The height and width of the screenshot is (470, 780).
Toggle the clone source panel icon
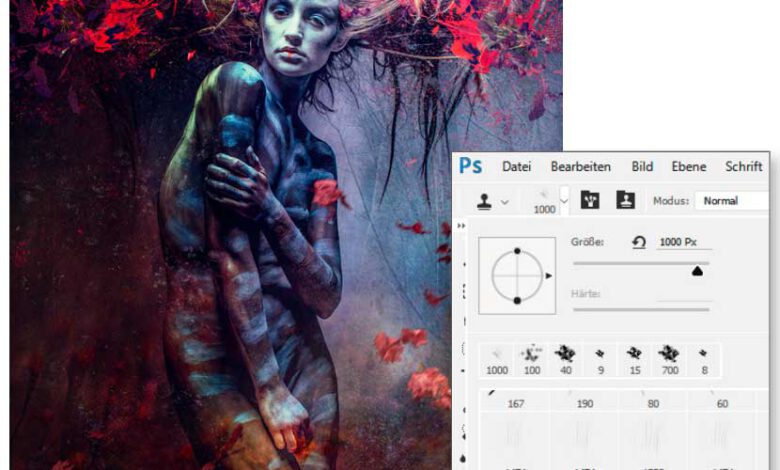625,200
